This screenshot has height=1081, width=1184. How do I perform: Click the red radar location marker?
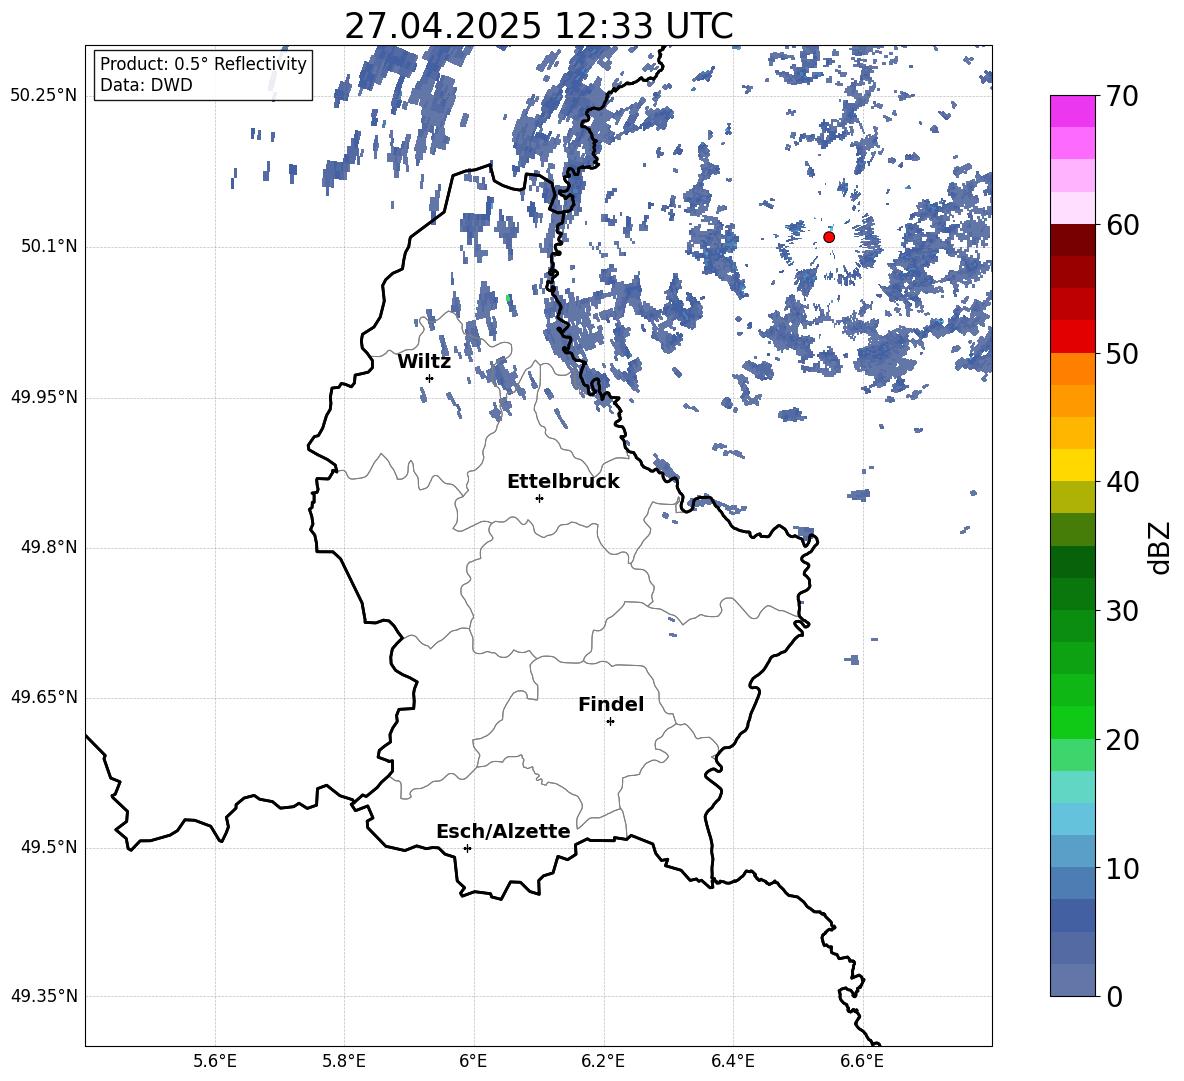[x=829, y=237]
